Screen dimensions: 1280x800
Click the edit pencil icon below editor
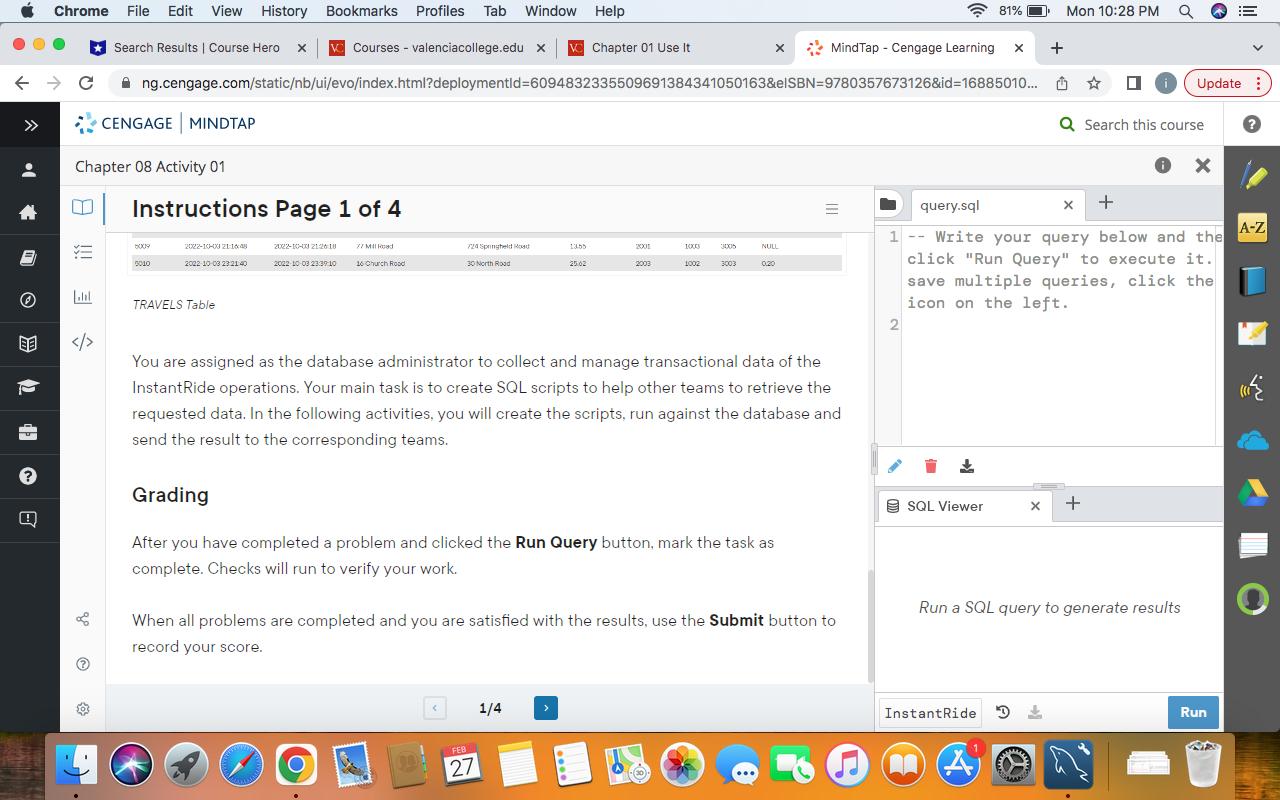click(x=895, y=466)
